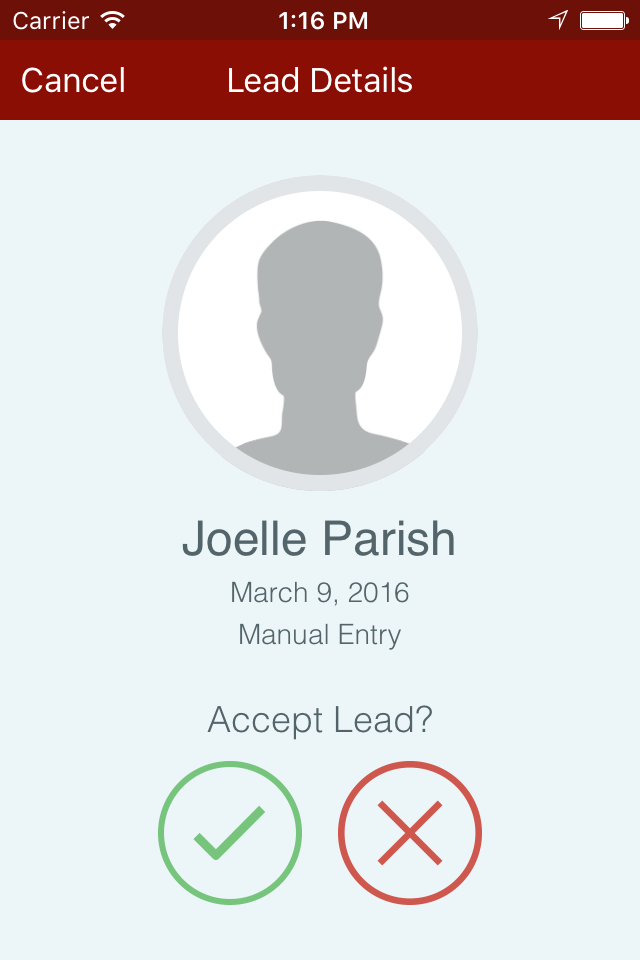Screen dimensions: 640x960
Task: Tap the lead name Joelle Parish
Action: coord(319,539)
